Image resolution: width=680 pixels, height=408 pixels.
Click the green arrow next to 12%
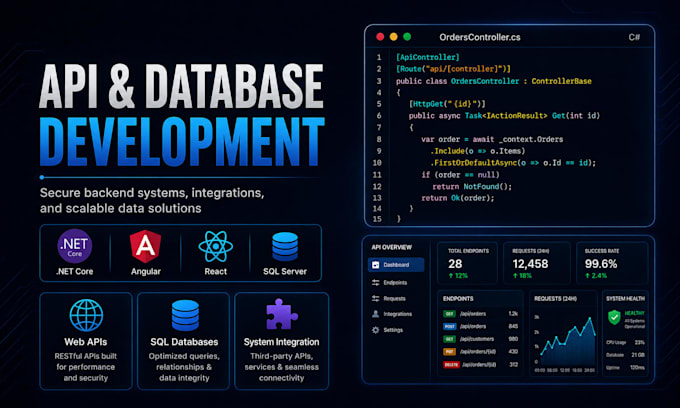(x=451, y=276)
